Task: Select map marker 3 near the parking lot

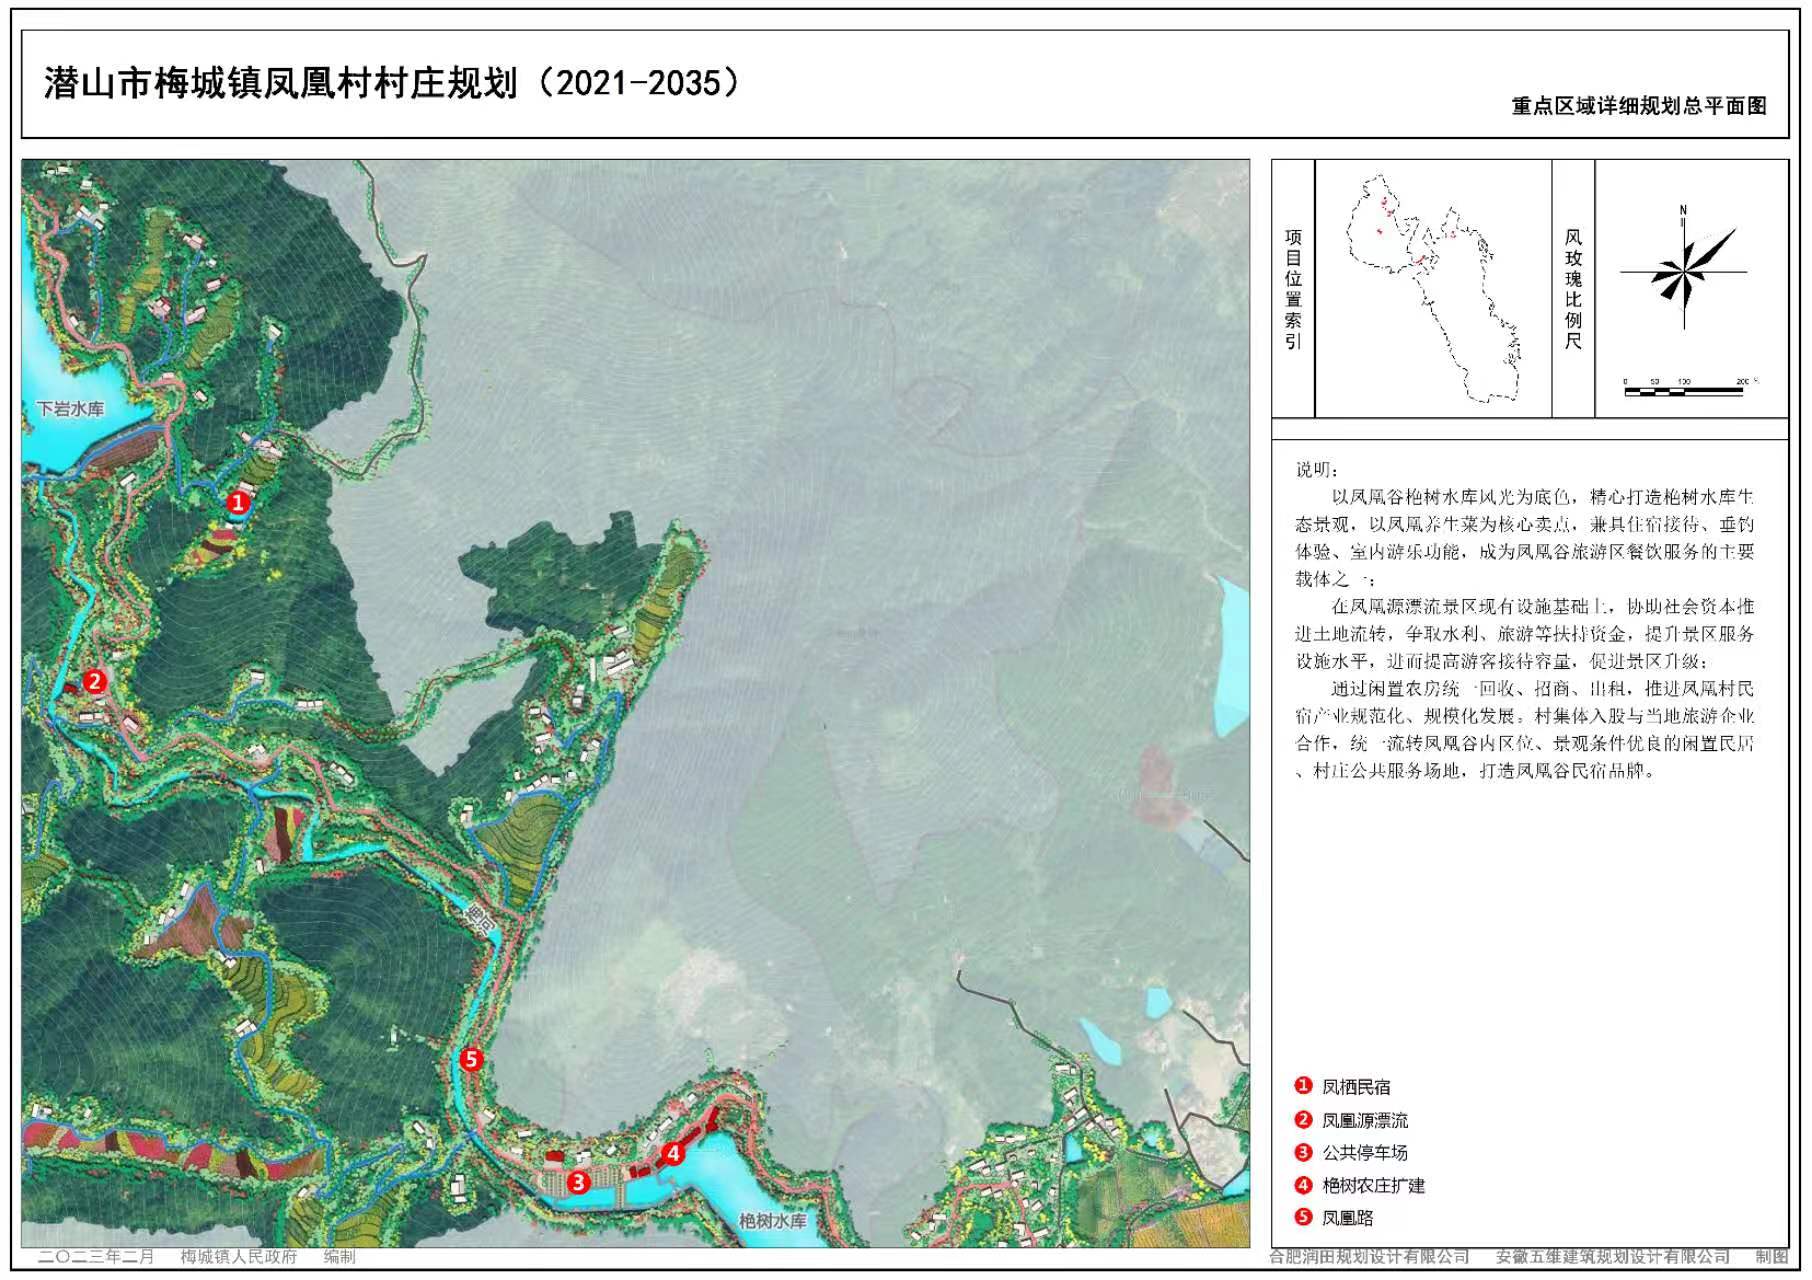Action: coord(578,1182)
